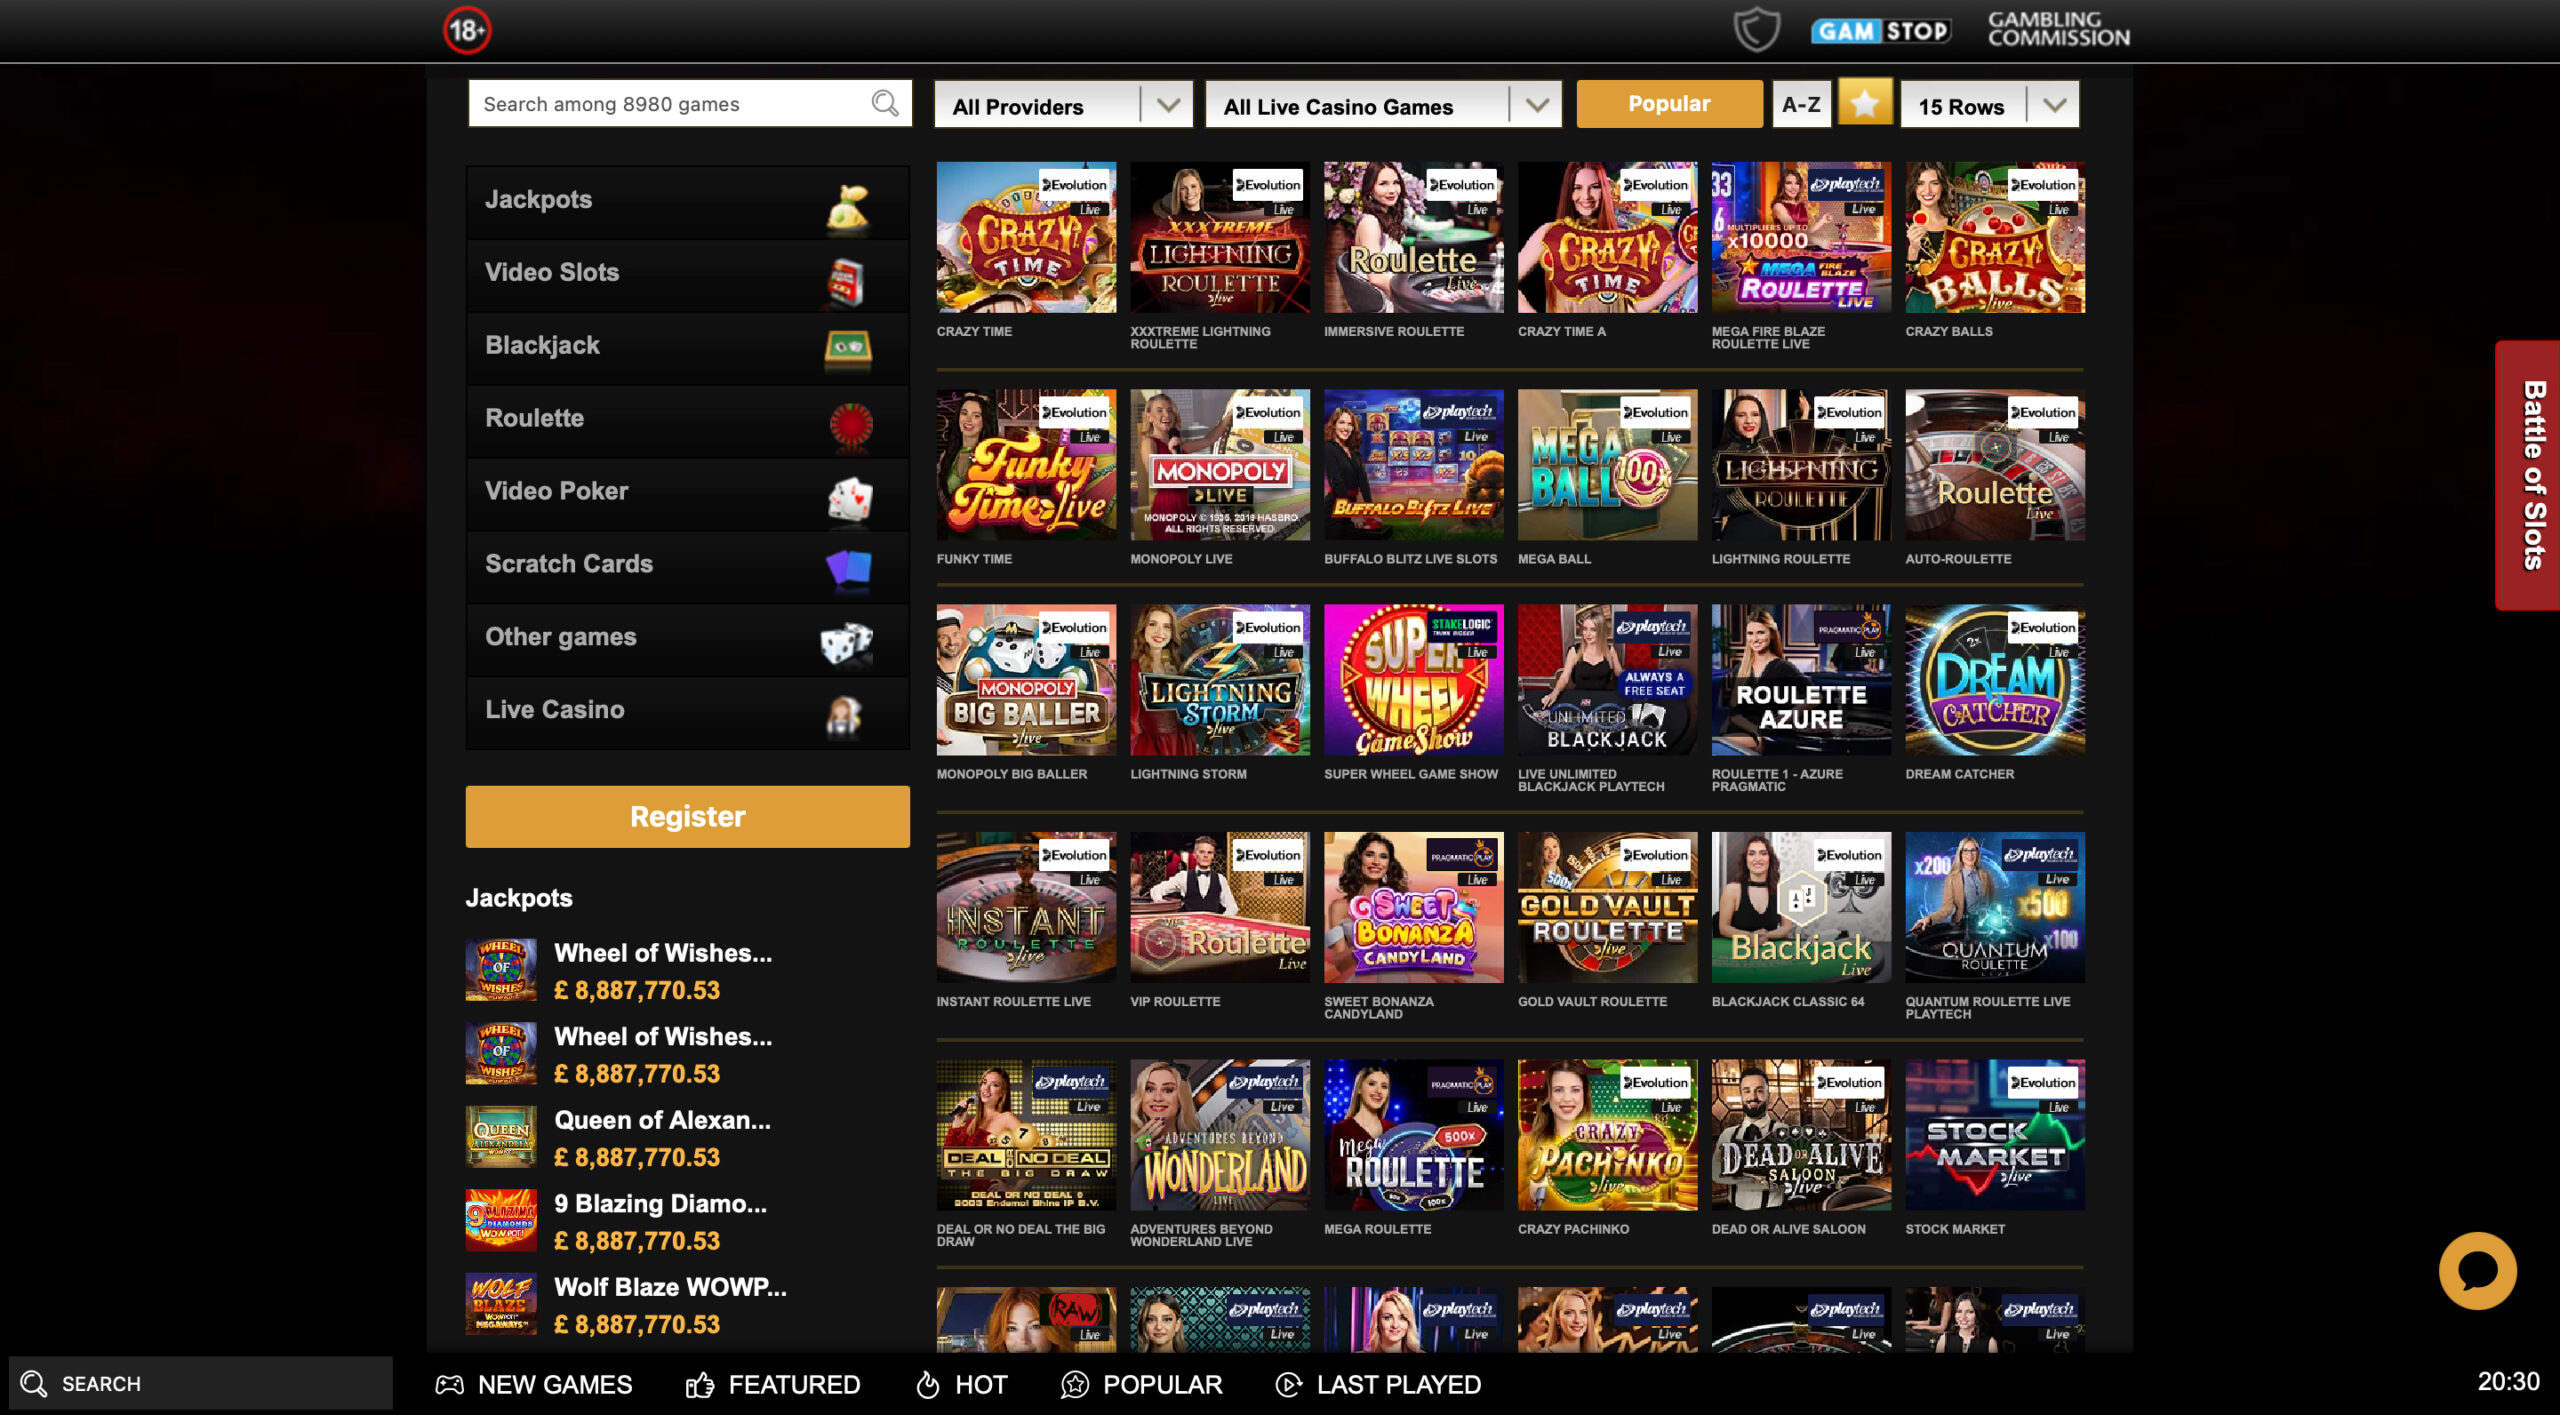Click the Other games dice icon
This screenshot has height=1415, width=2560.
[x=846, y=643]
